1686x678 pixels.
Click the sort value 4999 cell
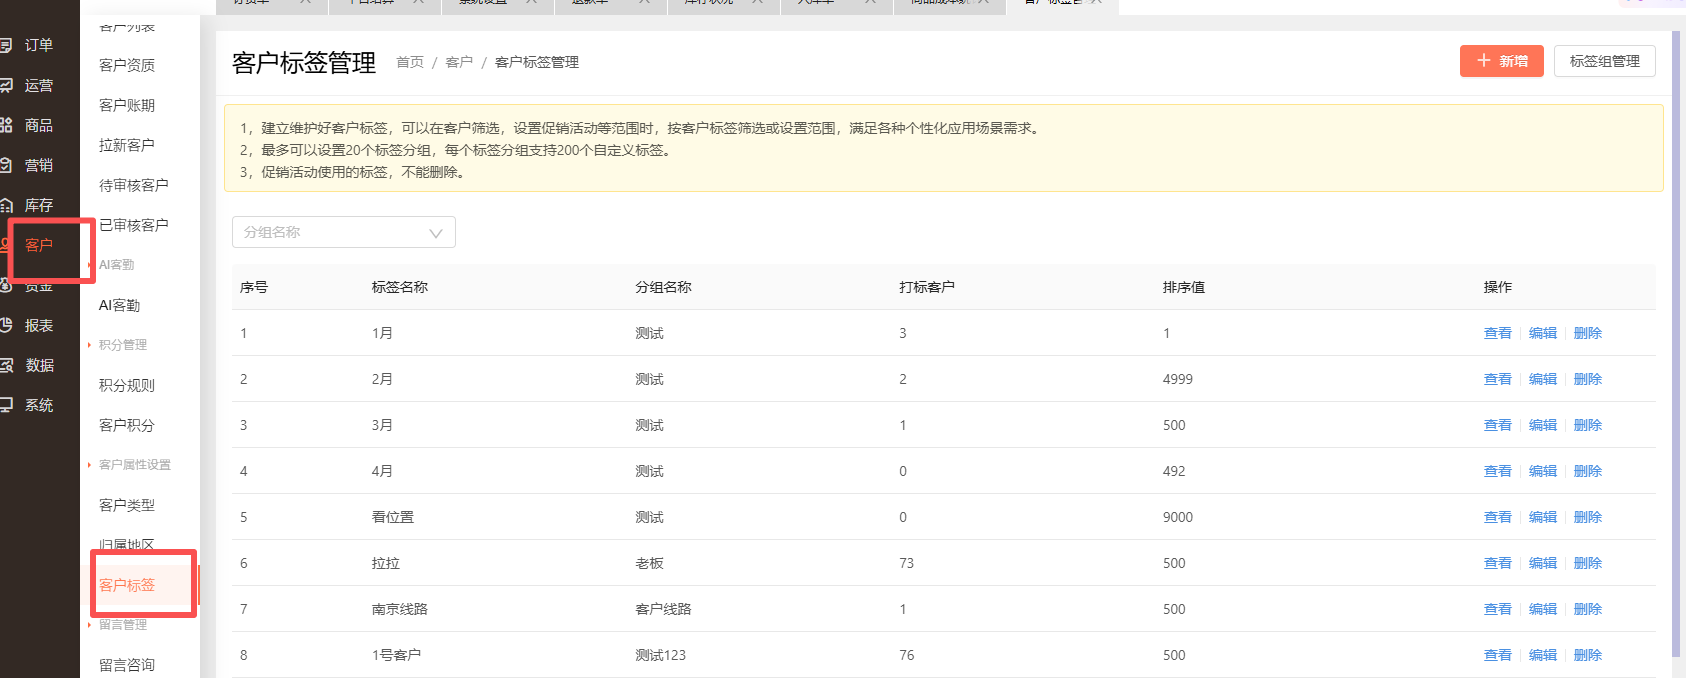[x=1177, y=379]
